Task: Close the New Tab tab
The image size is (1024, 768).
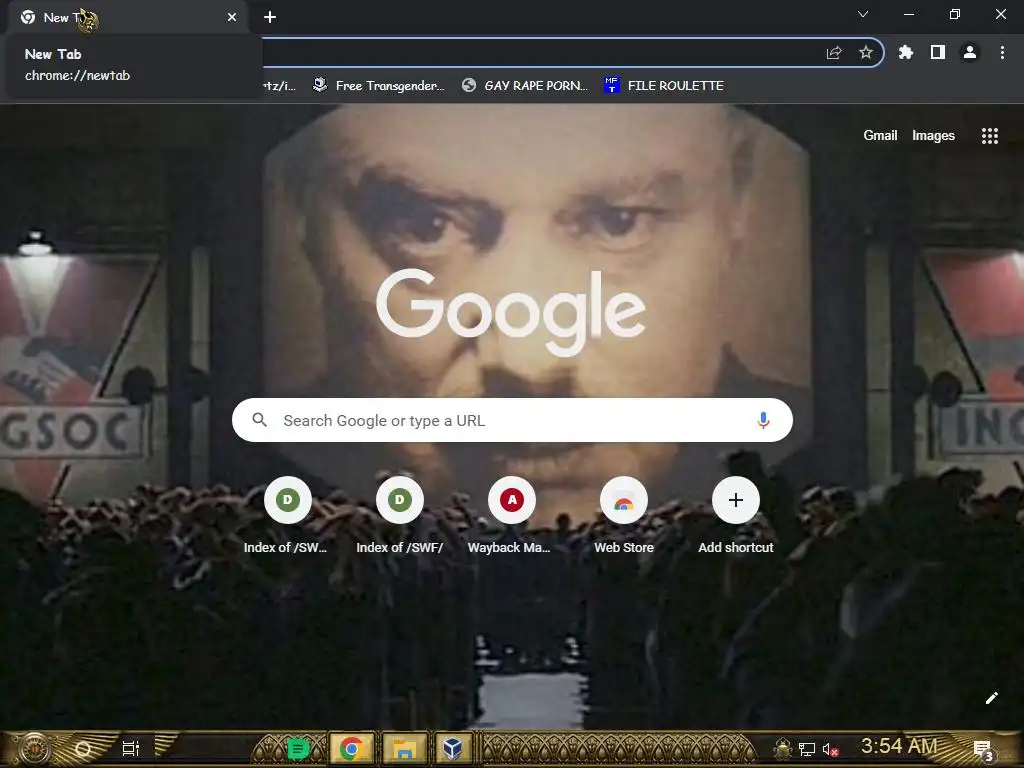Action: coord(232,18)
